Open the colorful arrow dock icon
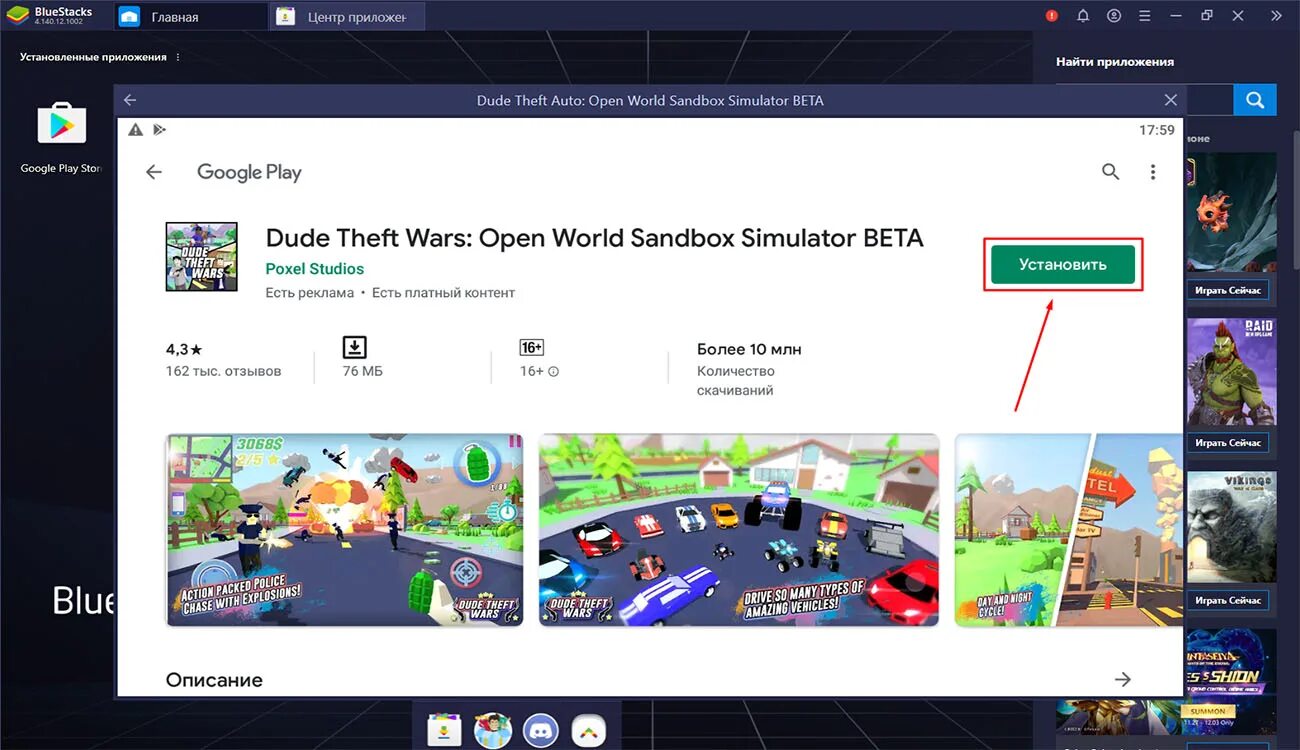 pos(588,729)
